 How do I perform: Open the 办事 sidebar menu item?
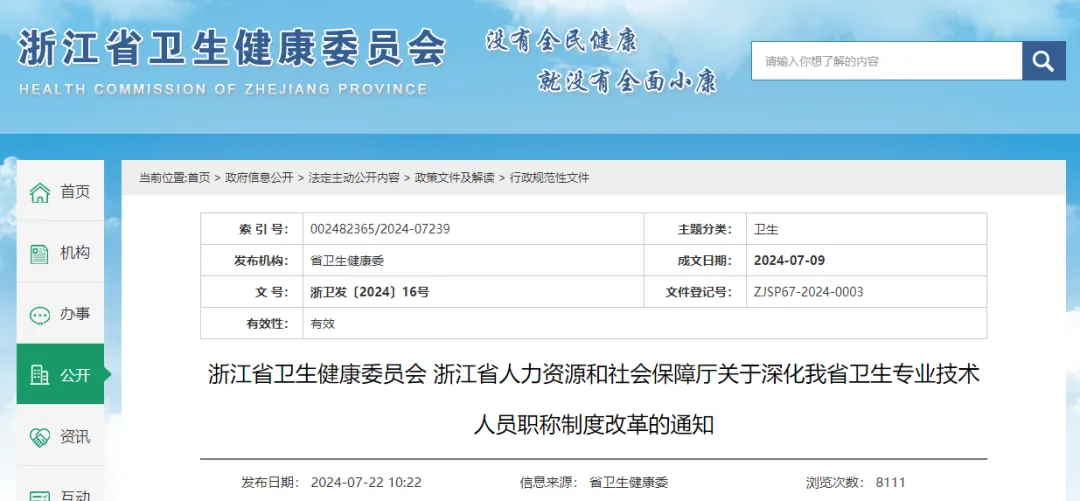click(75, 314)
